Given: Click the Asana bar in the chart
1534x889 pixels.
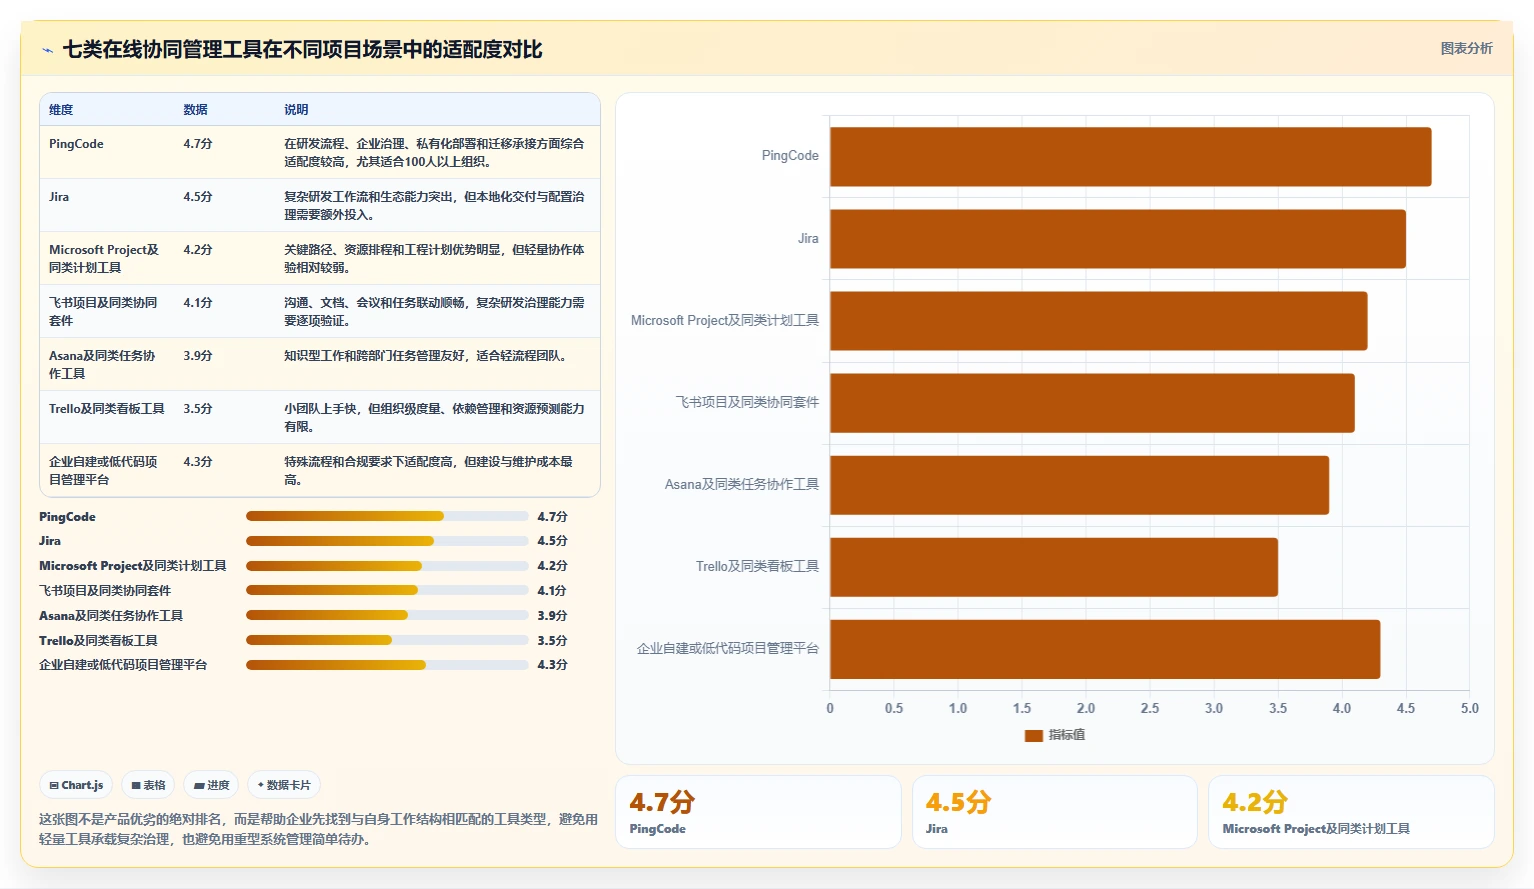Looking at the screenshot, I should (1079, 485).
